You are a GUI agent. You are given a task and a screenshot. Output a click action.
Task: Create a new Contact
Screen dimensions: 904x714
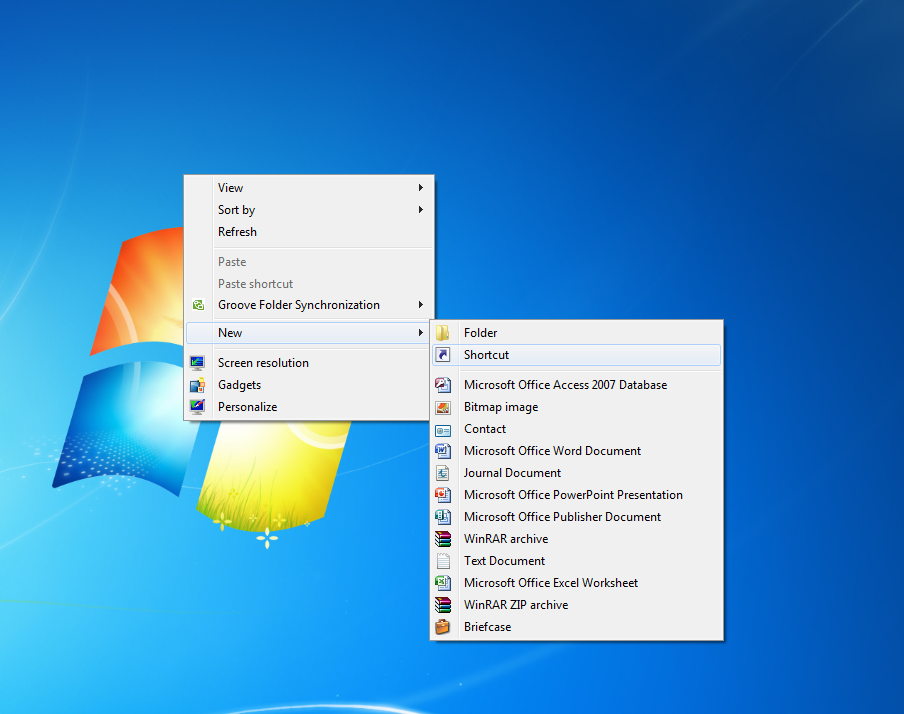point(577,429)
